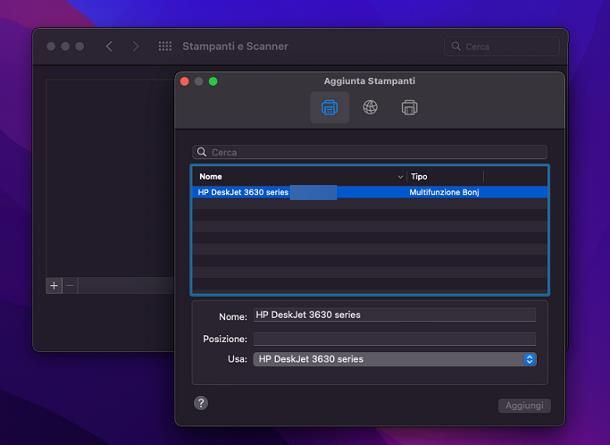Screen dimensions: 610x445
Task: Click the Cerca field in Stampanti e Scanner window
Action: (x=501, y=46)
